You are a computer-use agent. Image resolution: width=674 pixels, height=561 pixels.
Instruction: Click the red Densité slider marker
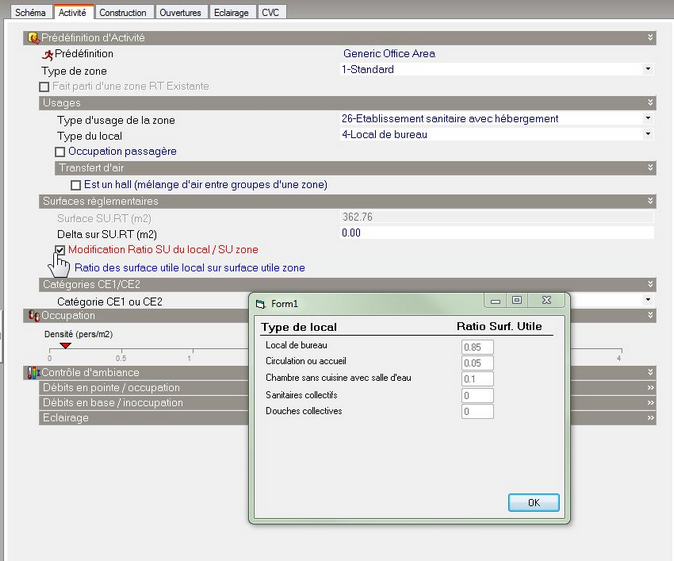65,346
